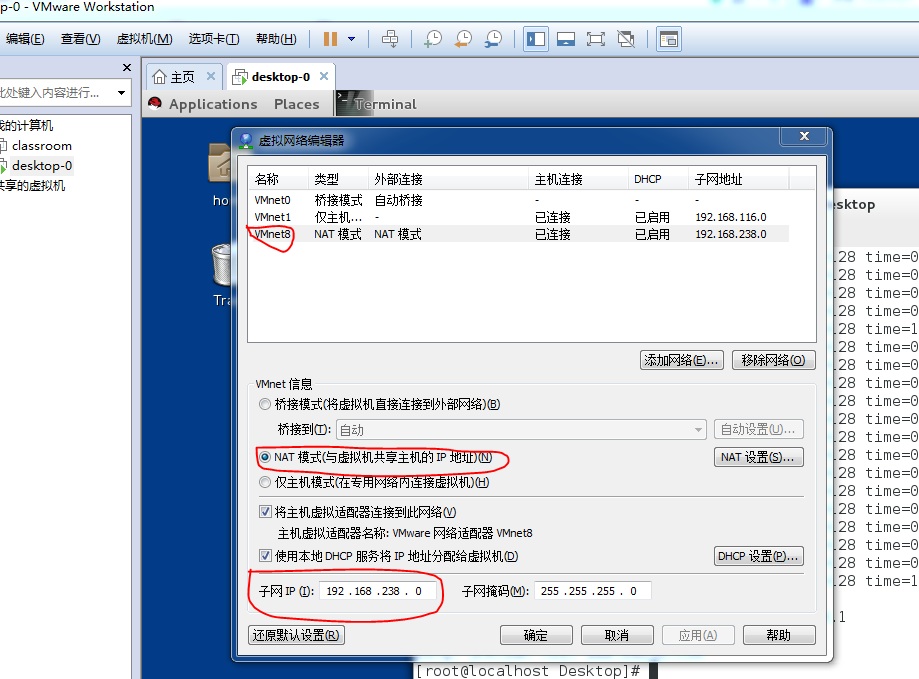The width and height of the screenshot is (919, 679).
Task: Open the 帮助(H) menu
Action: 276,39
